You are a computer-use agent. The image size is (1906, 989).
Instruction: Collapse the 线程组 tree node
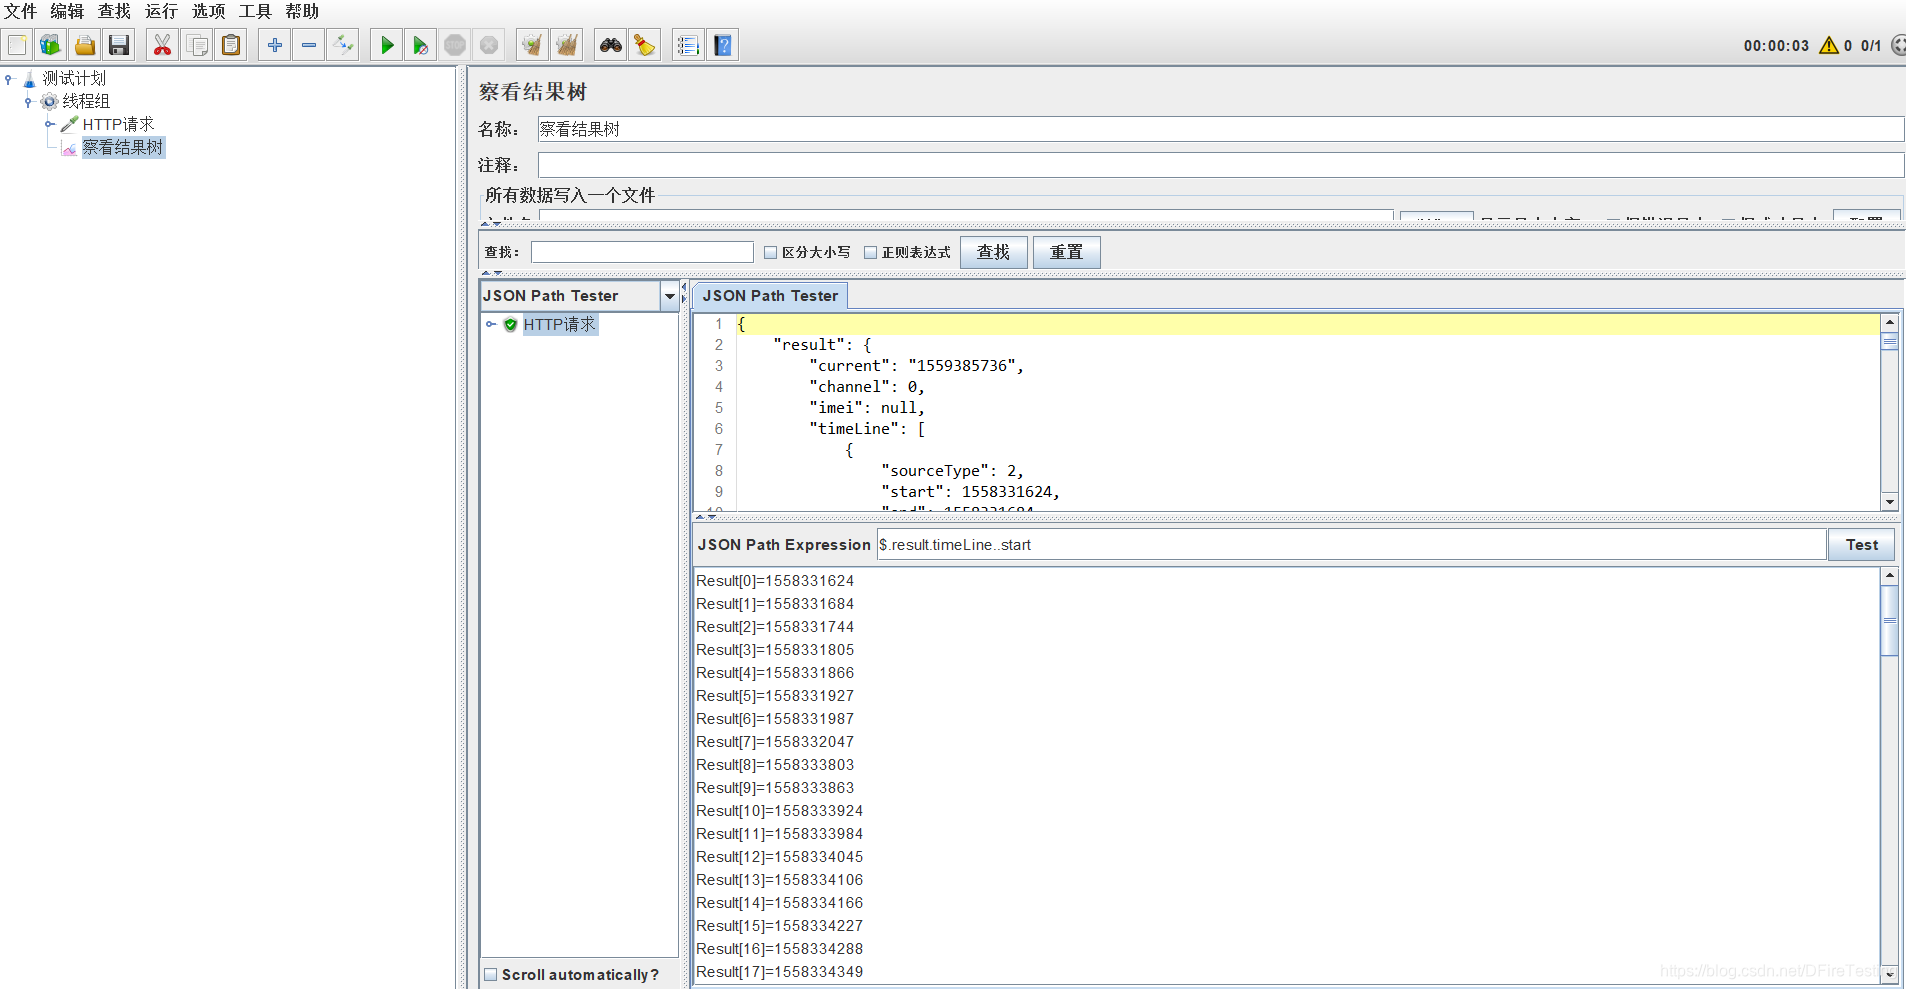point(28,101)
